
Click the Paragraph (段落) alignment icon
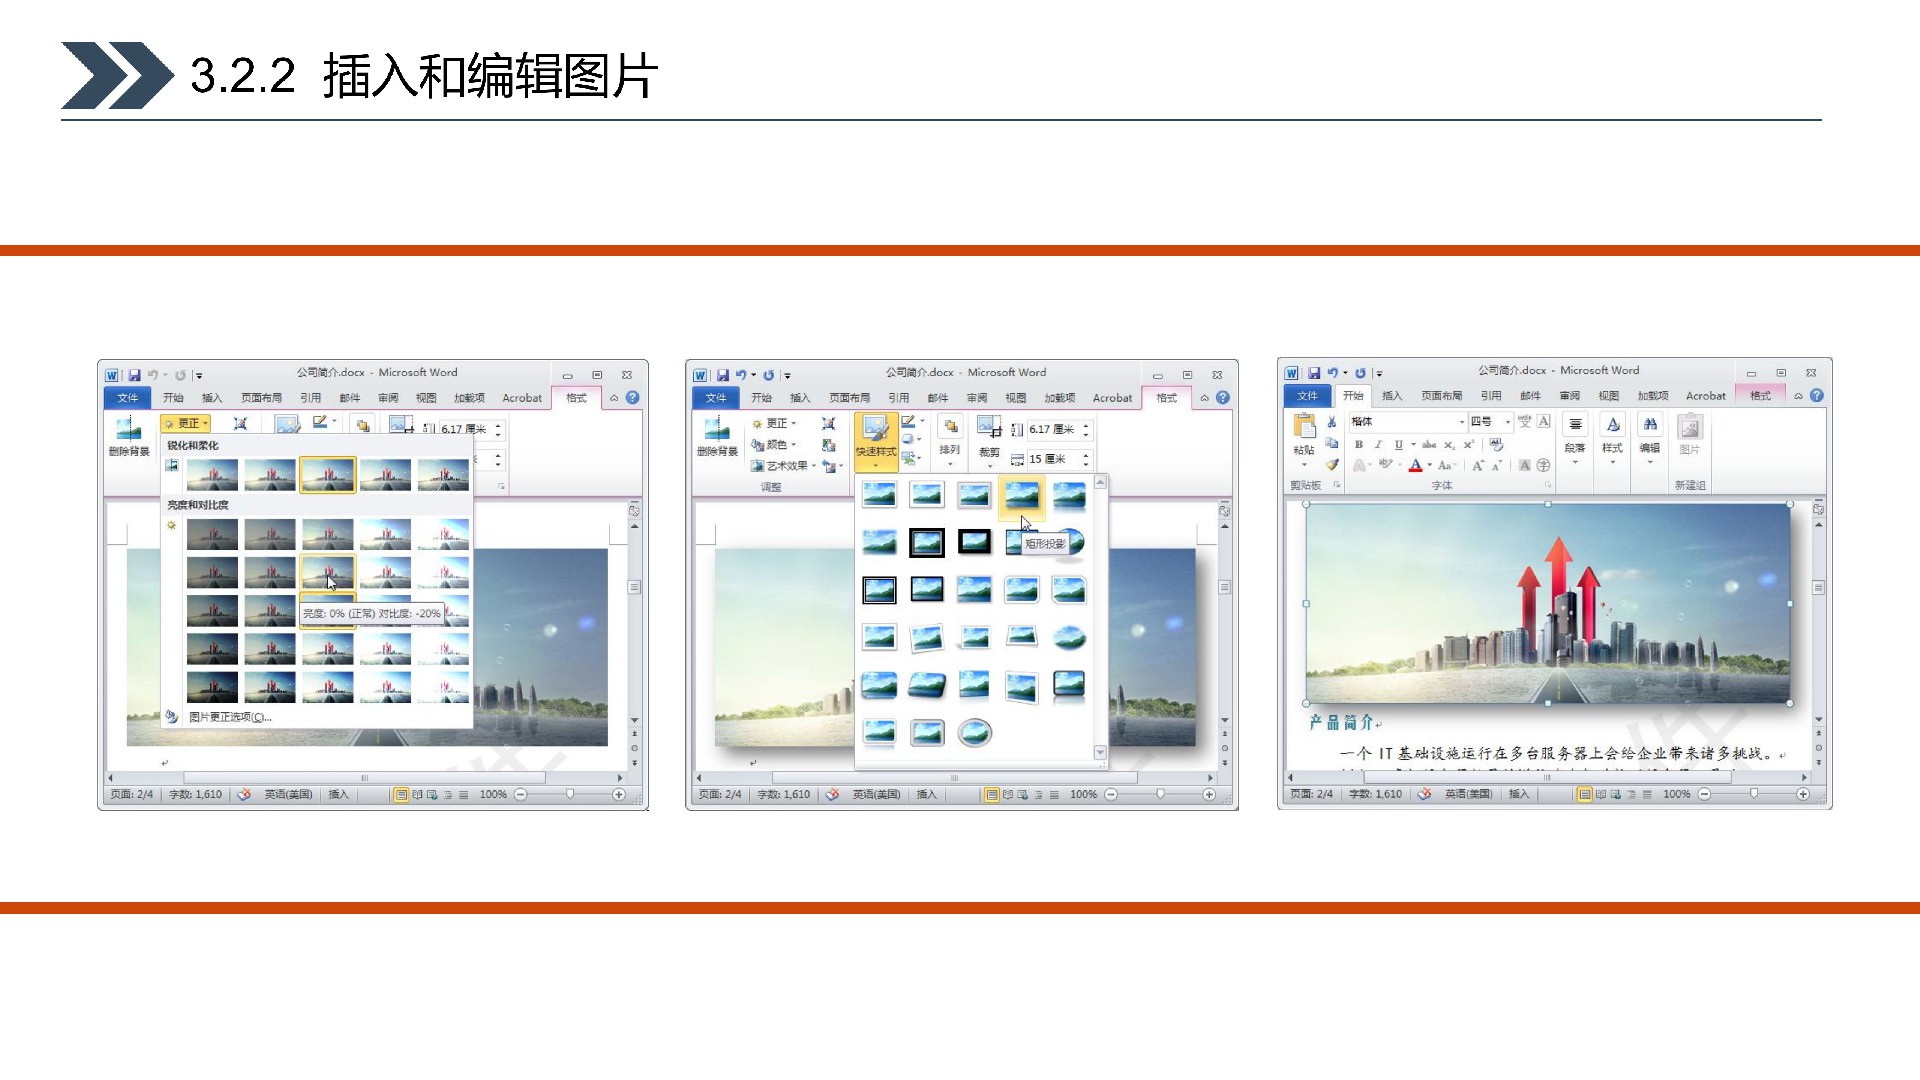click(1575, 426)
